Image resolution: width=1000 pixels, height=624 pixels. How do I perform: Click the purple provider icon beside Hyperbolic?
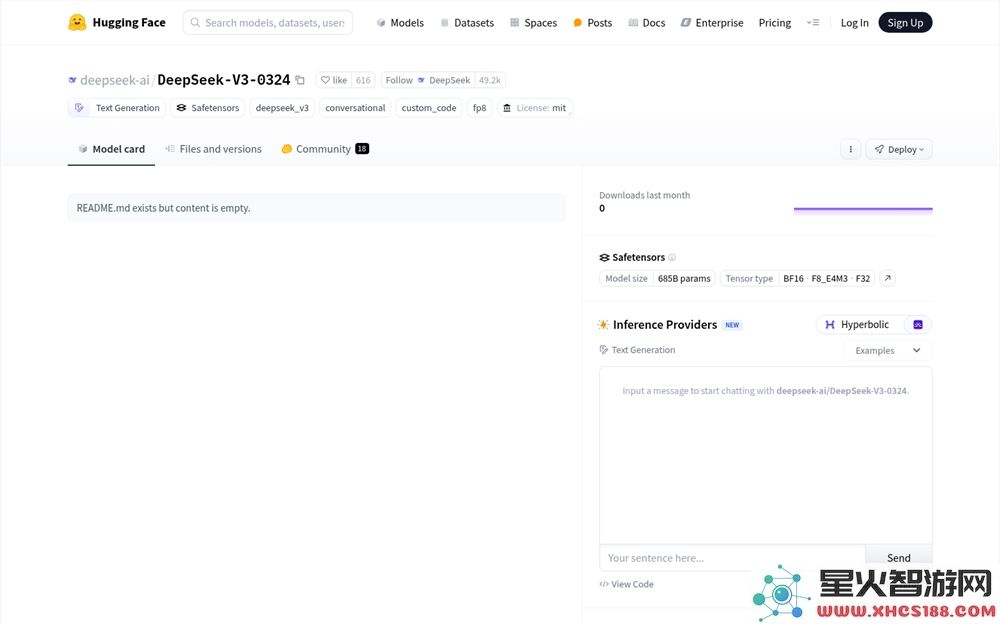click(918, 325)
